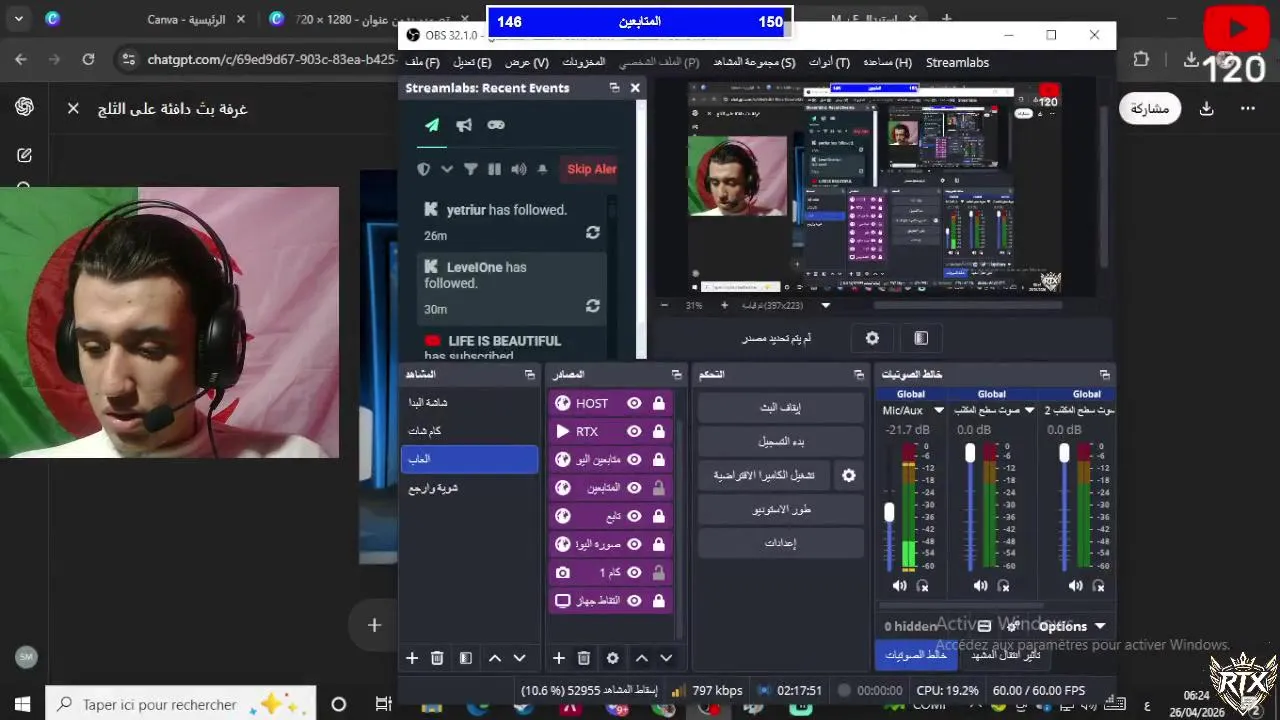The image size is (1280, 720).
Task: Open the preview scaling dropdown arrow
Action: (826, 305)
